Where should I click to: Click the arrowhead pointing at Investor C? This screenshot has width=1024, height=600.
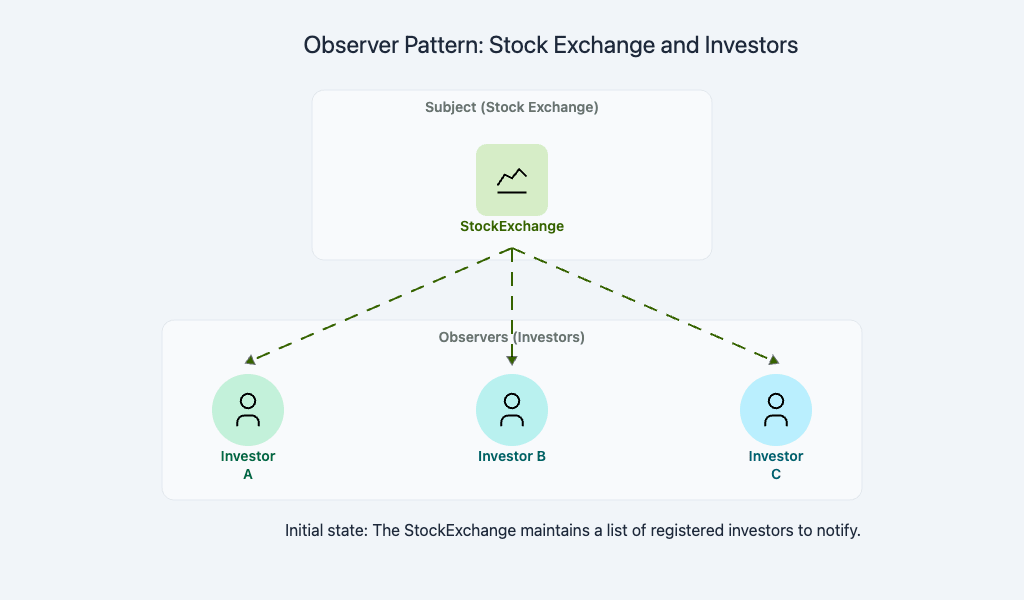(x=774, y=360)
